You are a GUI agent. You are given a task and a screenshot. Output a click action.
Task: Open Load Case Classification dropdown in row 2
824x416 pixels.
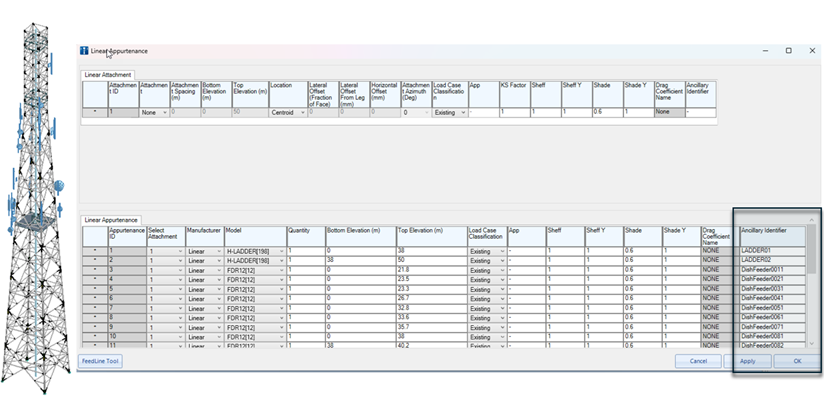tap(502, 260)
